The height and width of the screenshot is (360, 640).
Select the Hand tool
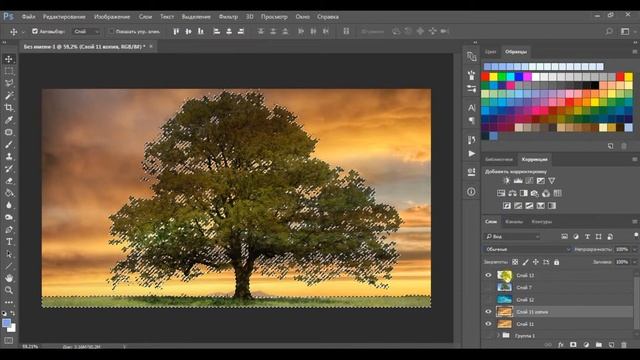(x=9, y=278)
